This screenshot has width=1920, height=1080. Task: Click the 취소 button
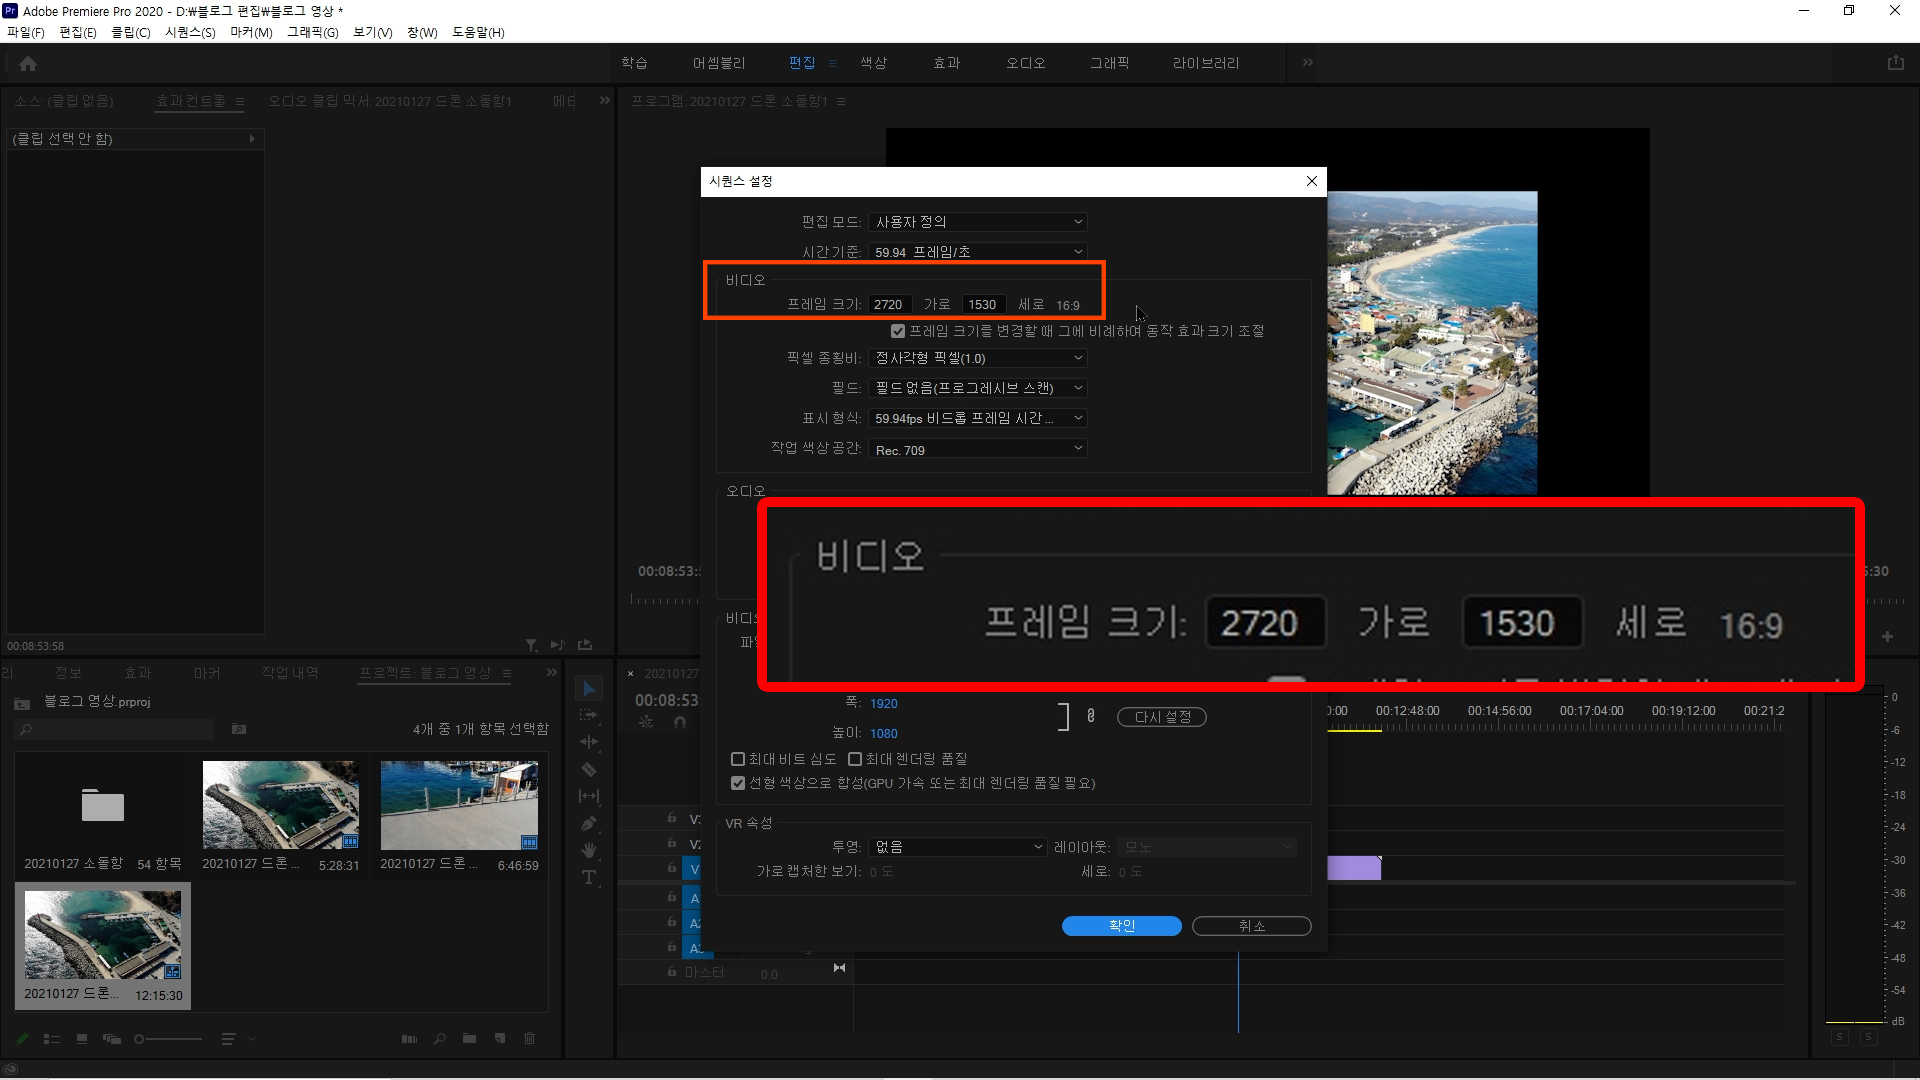click(1251, 926)
